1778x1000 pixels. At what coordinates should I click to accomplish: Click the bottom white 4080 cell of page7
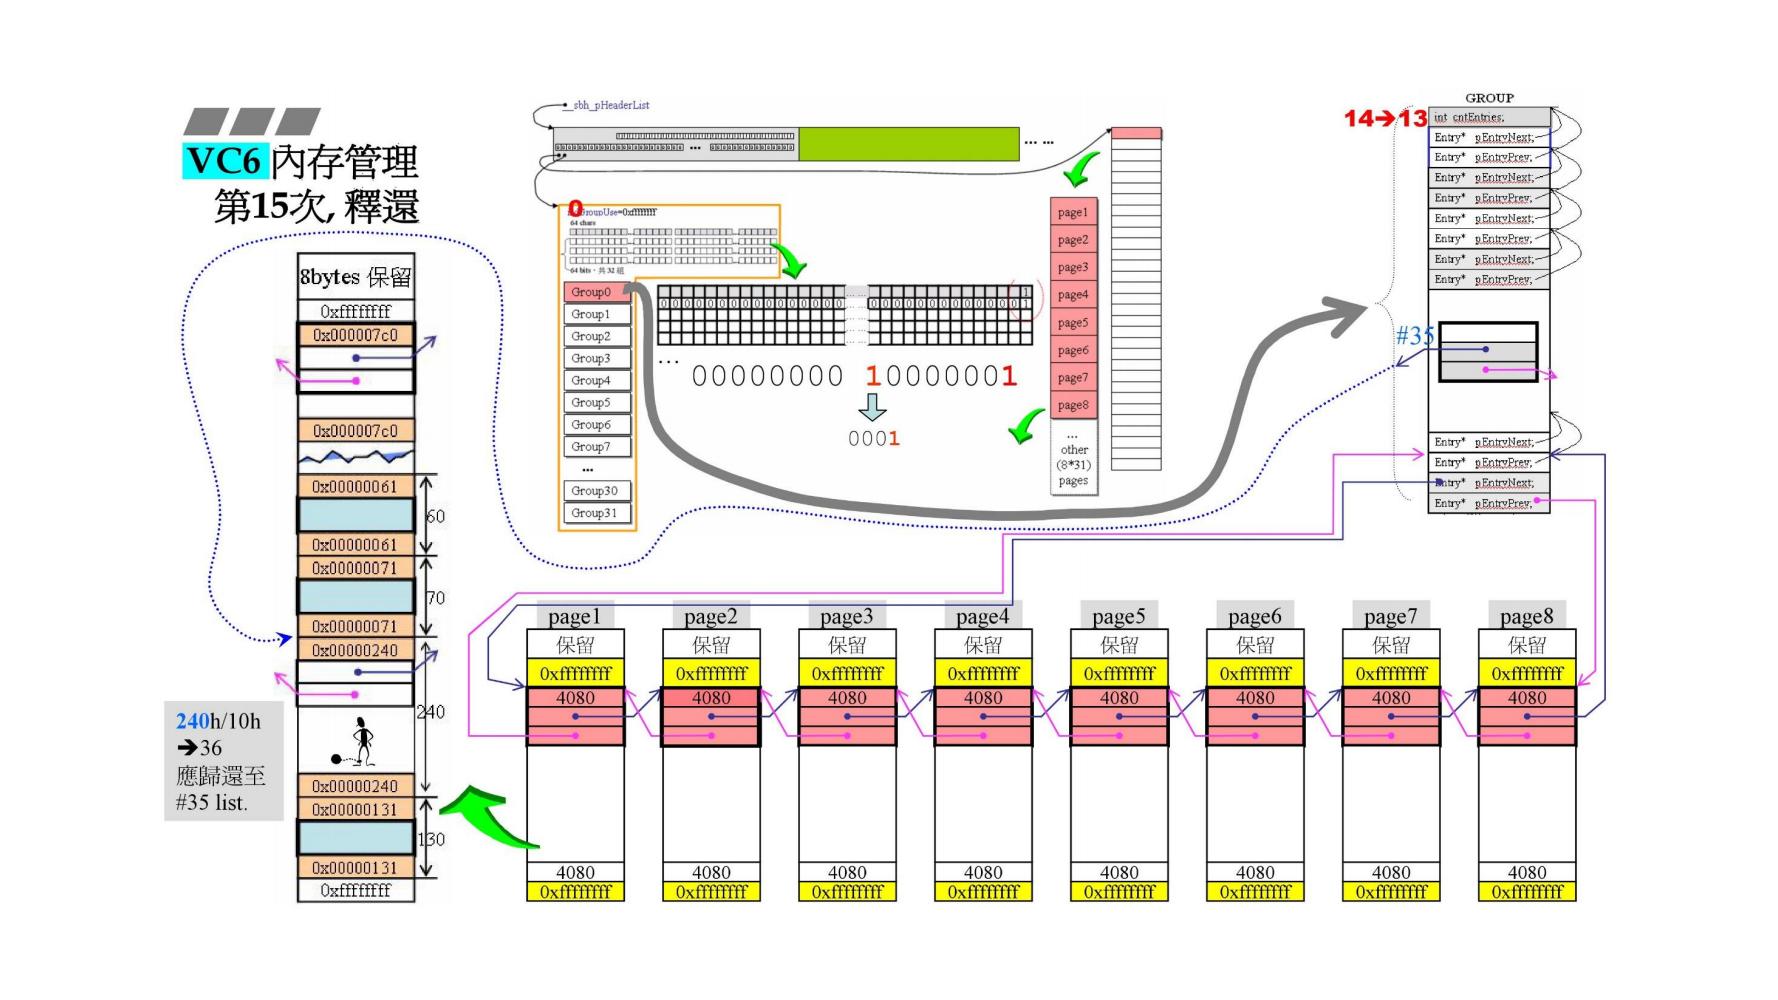pyautogui.click(x=1391, y=872)
